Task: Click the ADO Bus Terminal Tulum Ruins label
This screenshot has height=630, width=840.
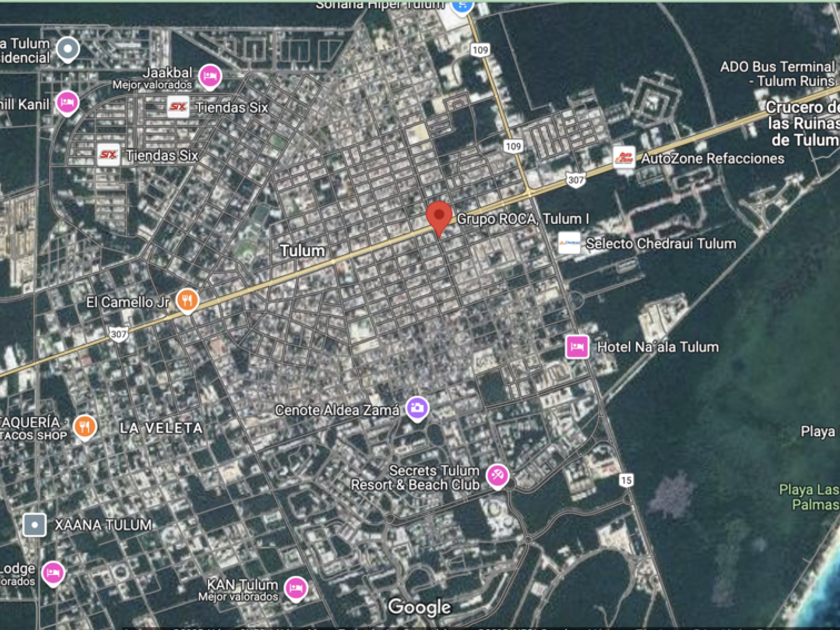Action: point(777,74)
